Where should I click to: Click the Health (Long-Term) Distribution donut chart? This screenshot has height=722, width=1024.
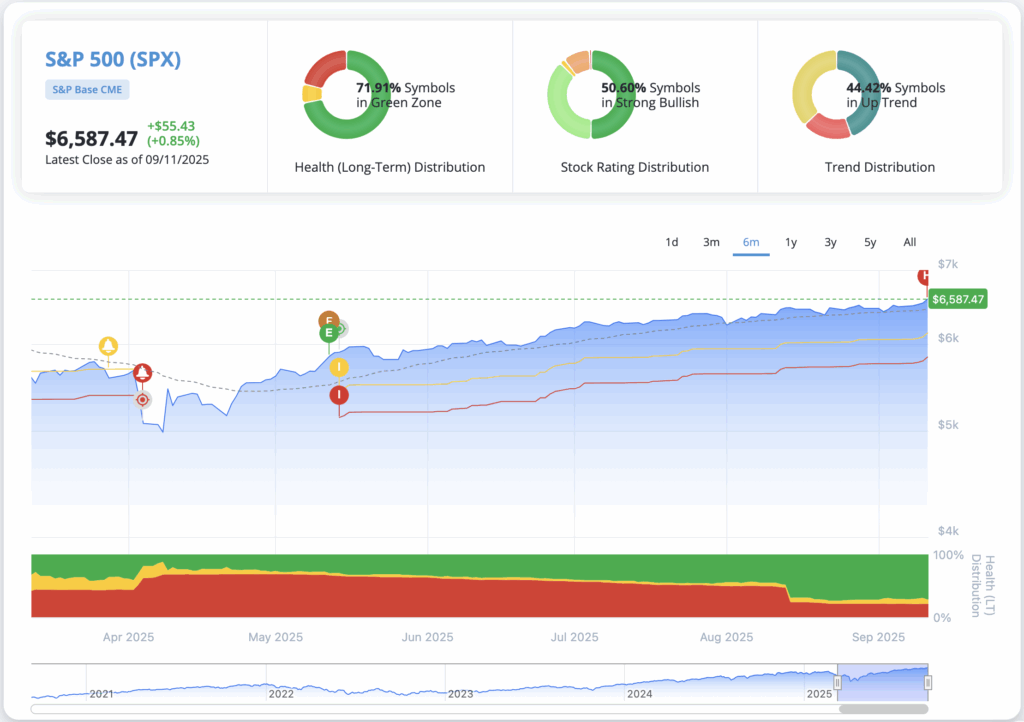point(346,95)
